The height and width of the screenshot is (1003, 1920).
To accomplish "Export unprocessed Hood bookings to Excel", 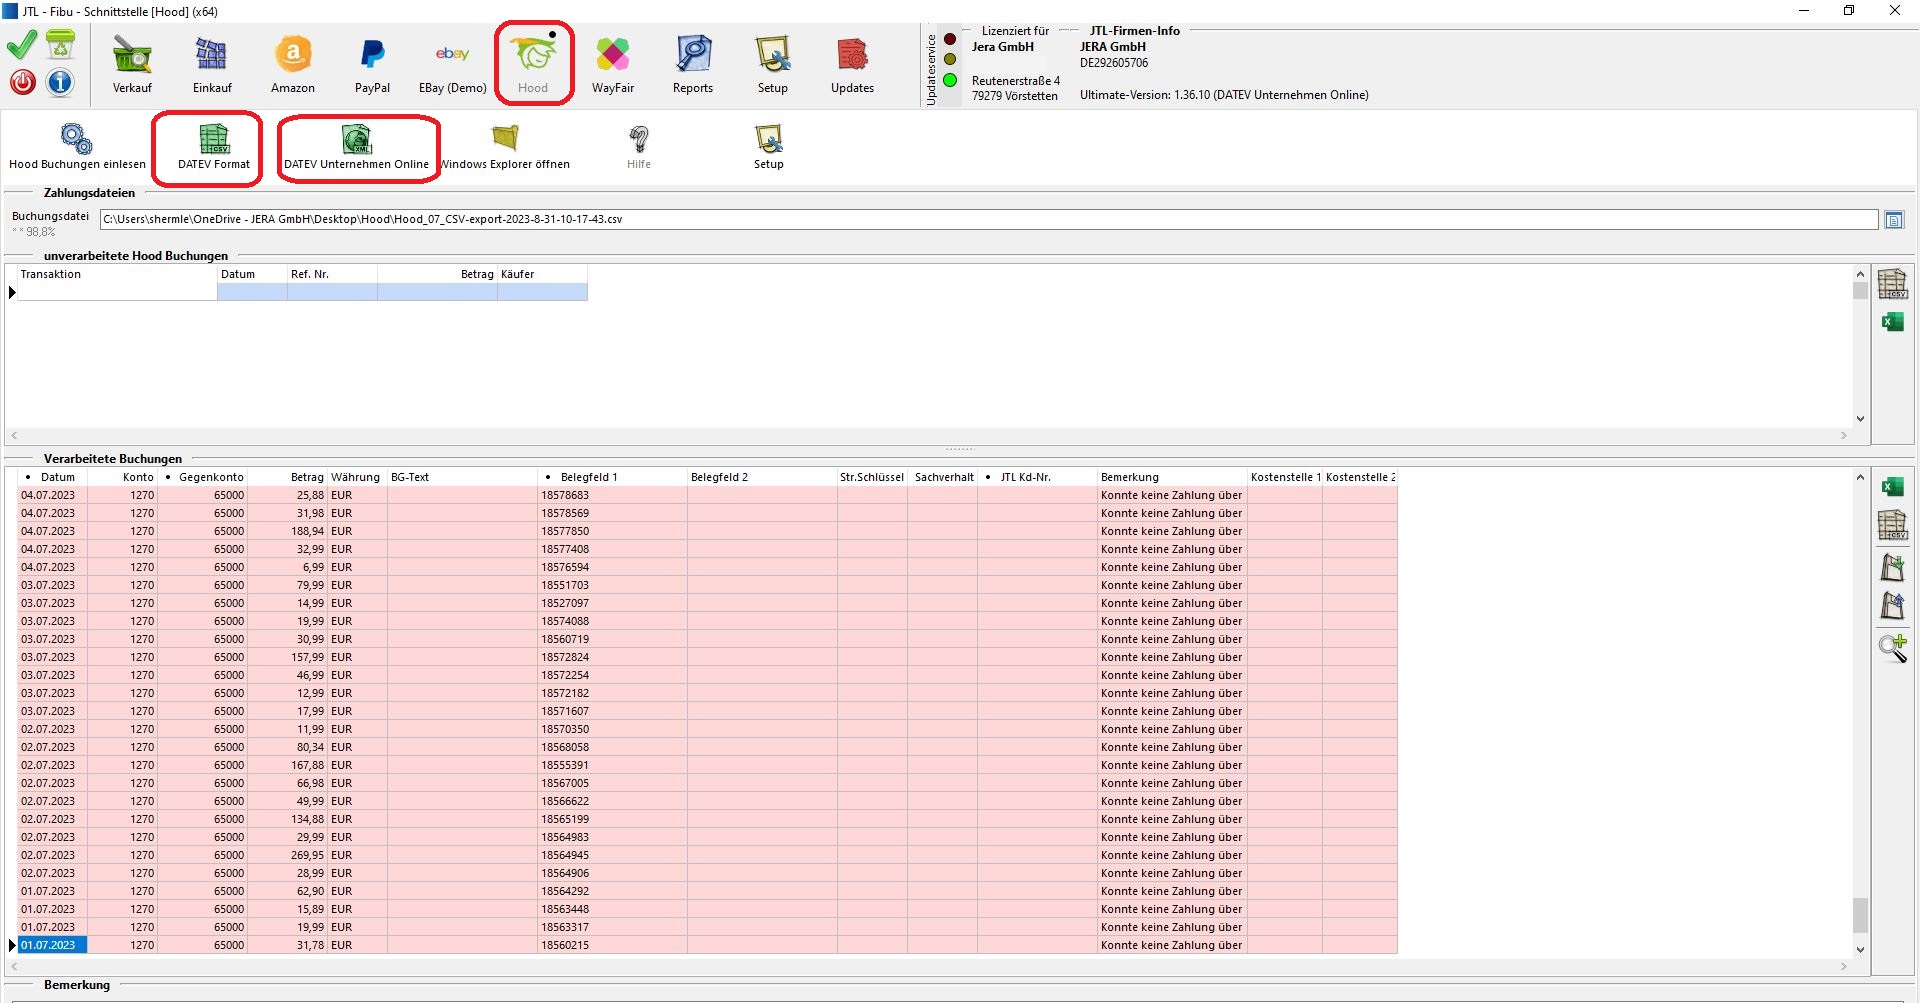I will point(1892,322).
